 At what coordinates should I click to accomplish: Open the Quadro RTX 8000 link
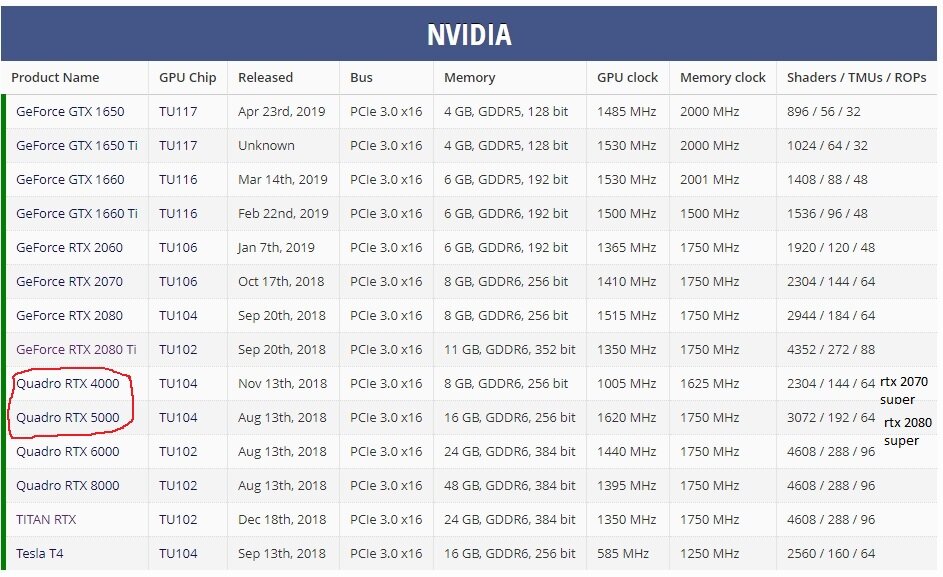tap(68, 486)
